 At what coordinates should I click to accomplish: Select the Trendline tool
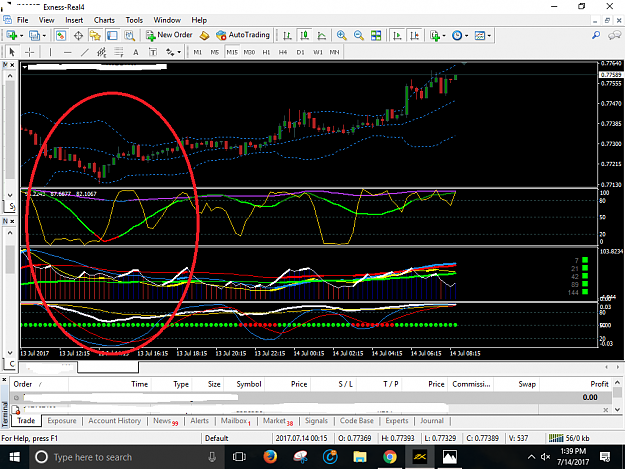click(x=85, y=52)
